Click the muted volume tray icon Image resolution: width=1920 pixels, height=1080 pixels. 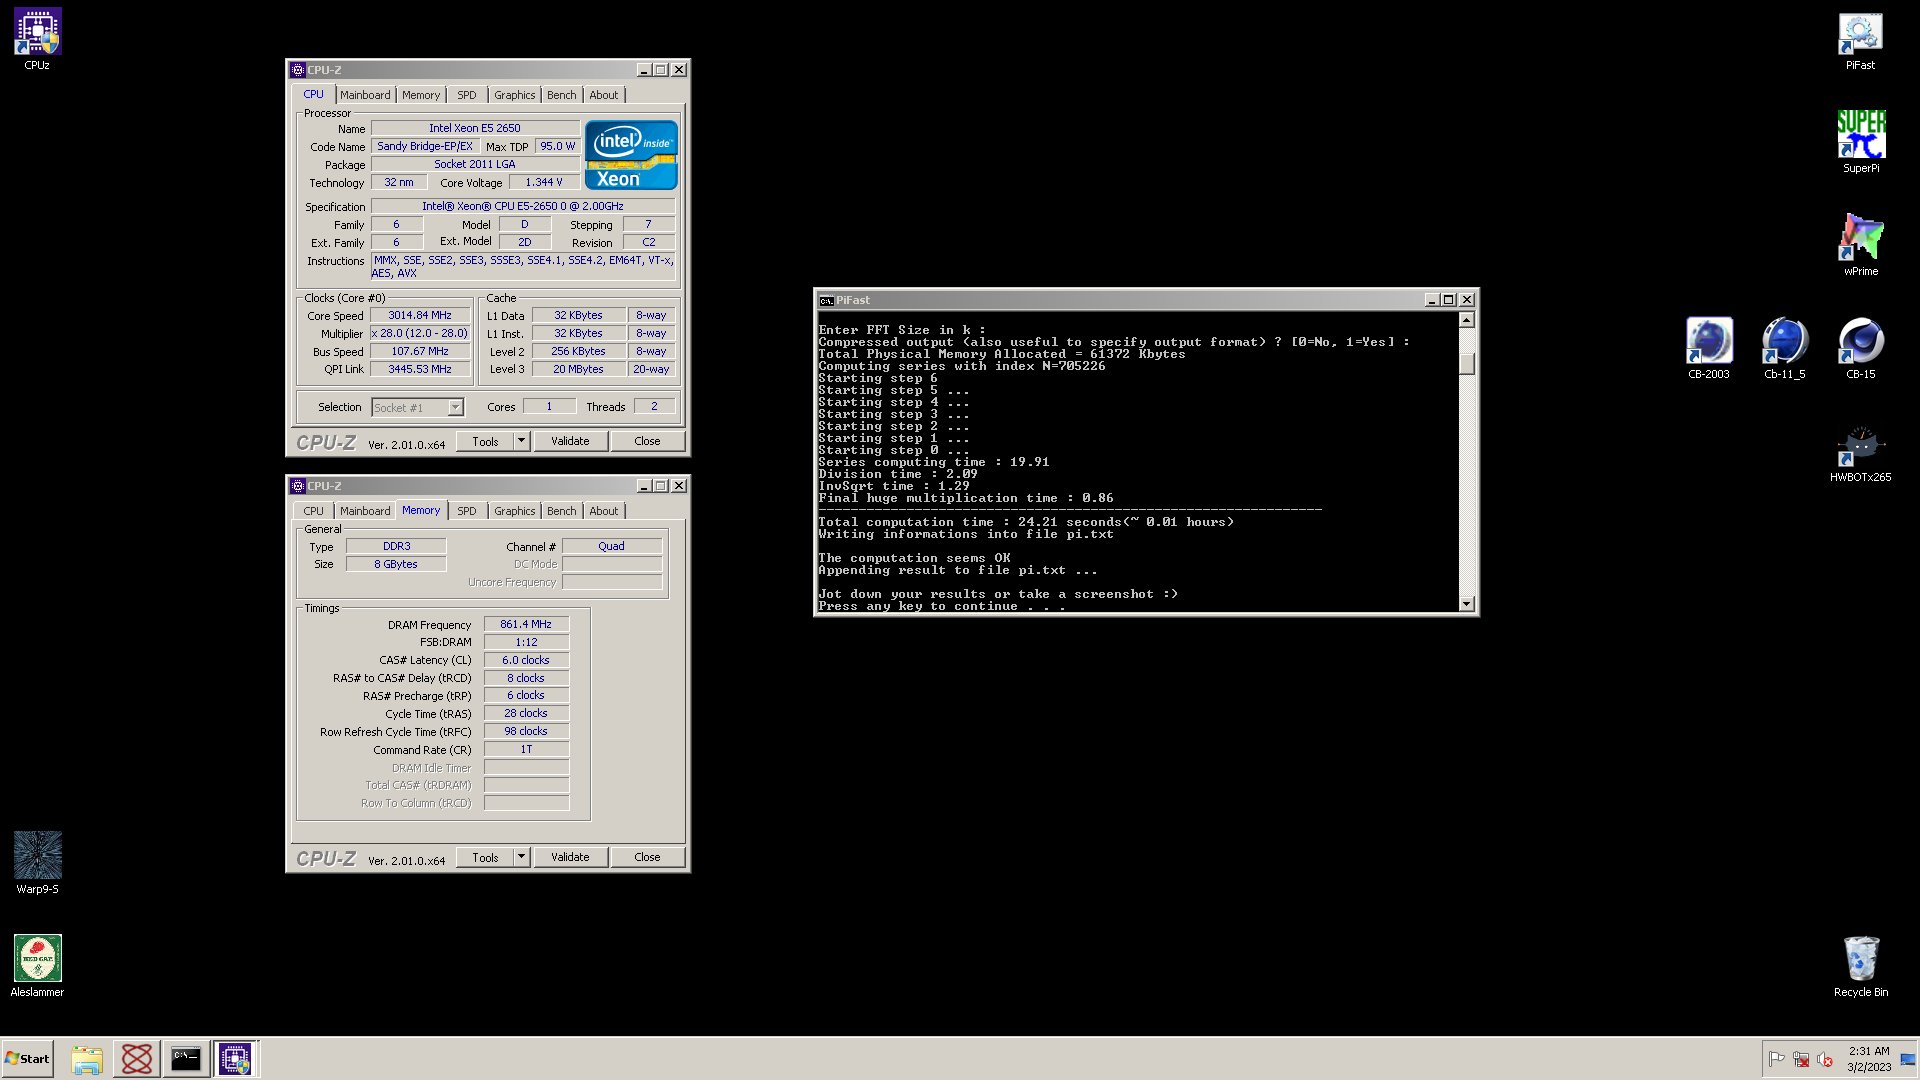tap(1825, 1059)
